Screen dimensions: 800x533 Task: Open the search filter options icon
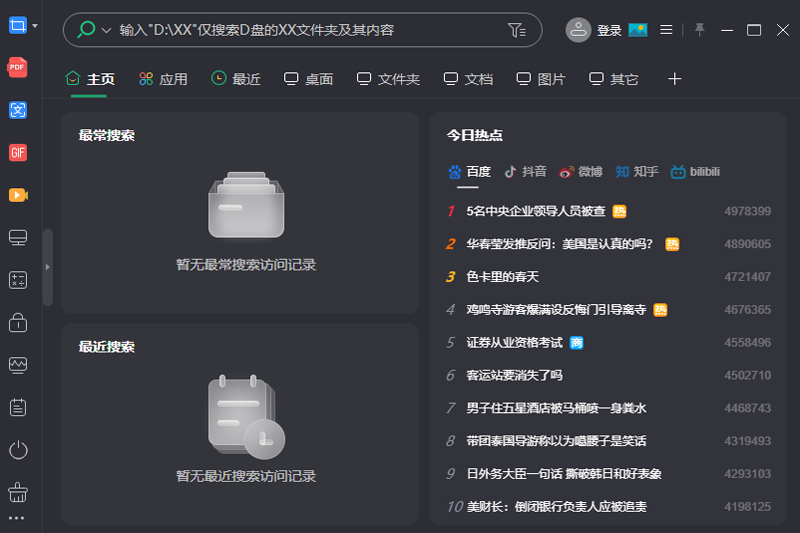click(517, 30)
